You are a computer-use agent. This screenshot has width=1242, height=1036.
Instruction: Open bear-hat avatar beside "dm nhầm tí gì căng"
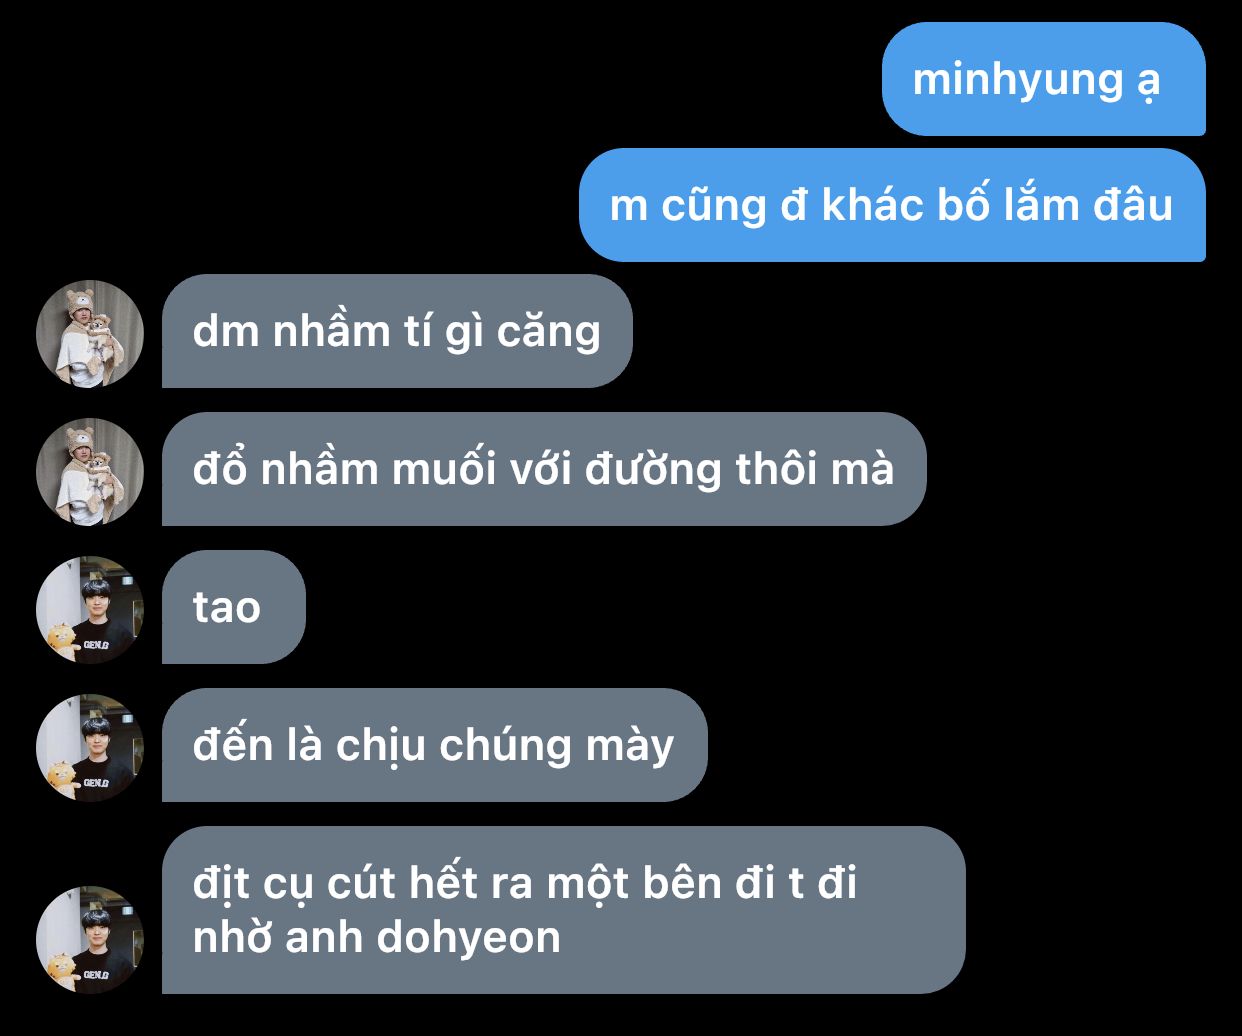90,333
